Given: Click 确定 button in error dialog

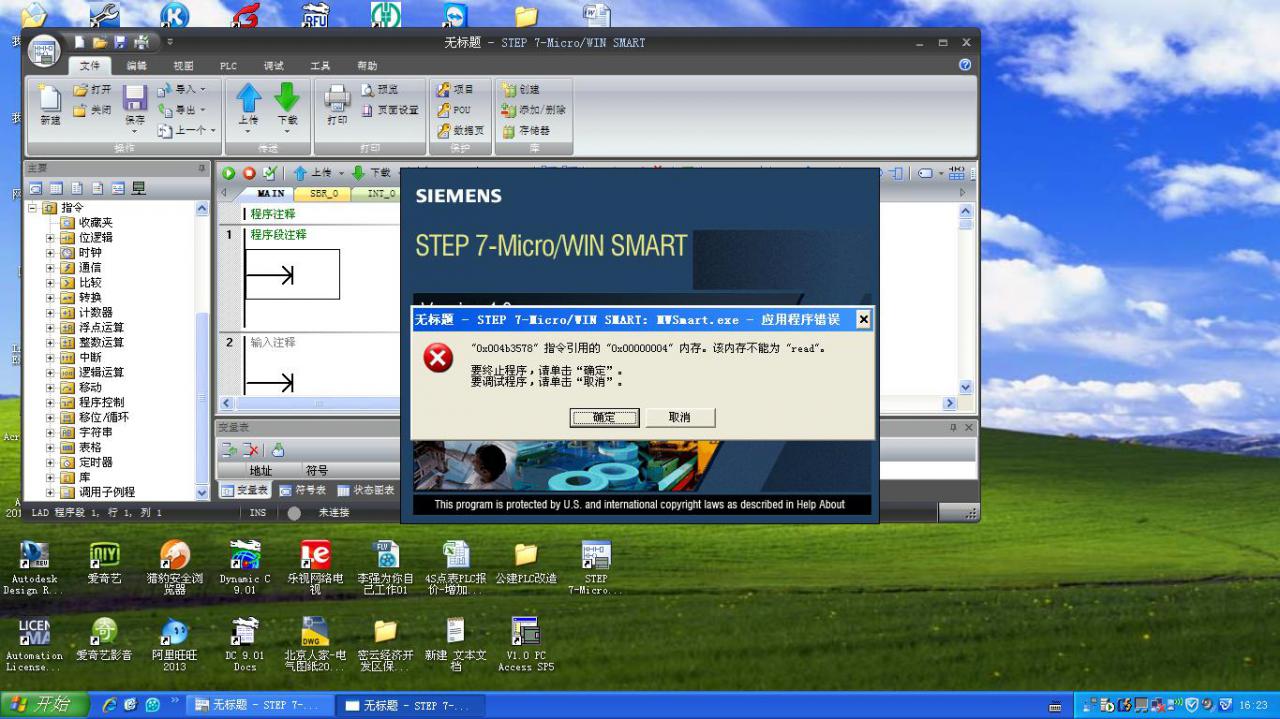Looking at the screenshot, I should coord(604,417).
